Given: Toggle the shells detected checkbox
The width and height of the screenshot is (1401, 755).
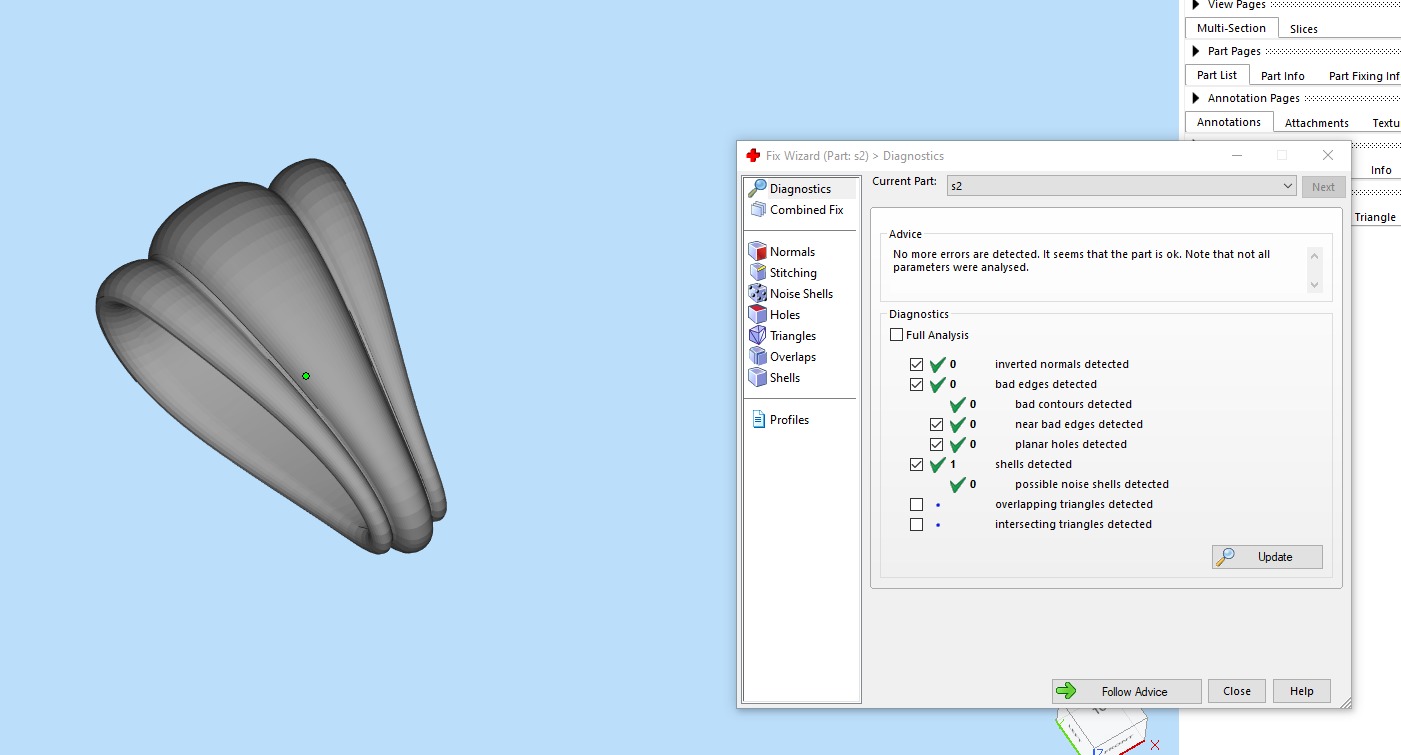Looking at the screenshot, I should (x=917, y=464).
